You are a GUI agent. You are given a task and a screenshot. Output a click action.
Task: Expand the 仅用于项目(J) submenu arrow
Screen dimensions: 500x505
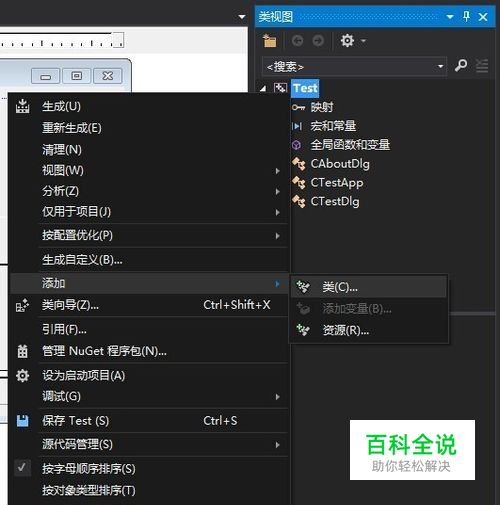coord(277,212)
